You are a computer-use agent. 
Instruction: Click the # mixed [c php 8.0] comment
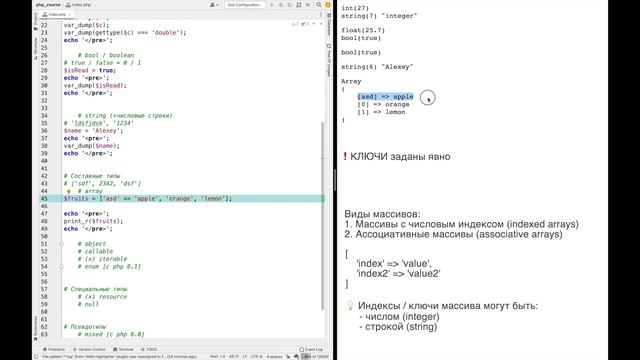[111, 334]
